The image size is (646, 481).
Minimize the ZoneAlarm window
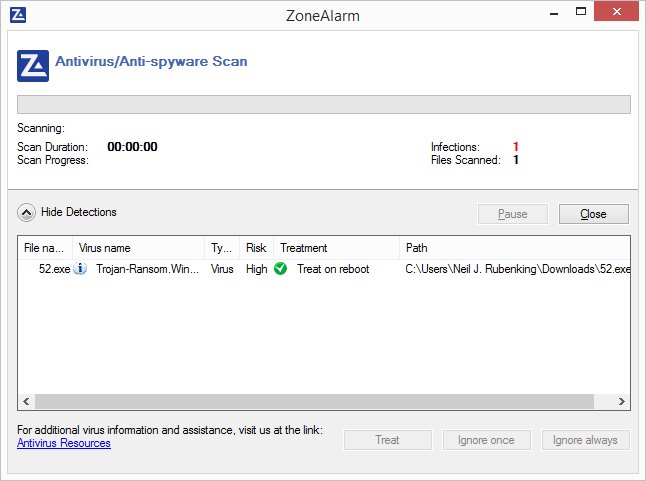point(554,14)
